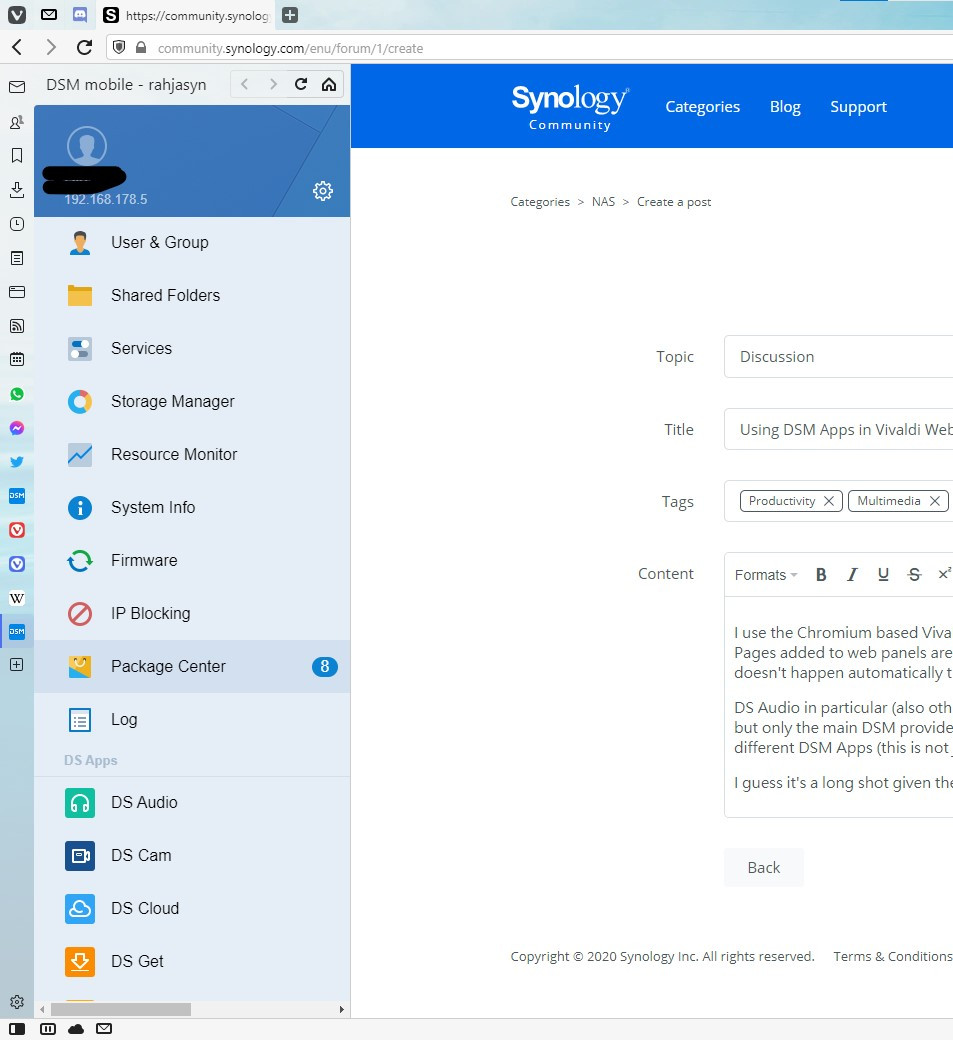Open the DS Cloud app
Screen dimensions: 953x1040
coord(145,908)
